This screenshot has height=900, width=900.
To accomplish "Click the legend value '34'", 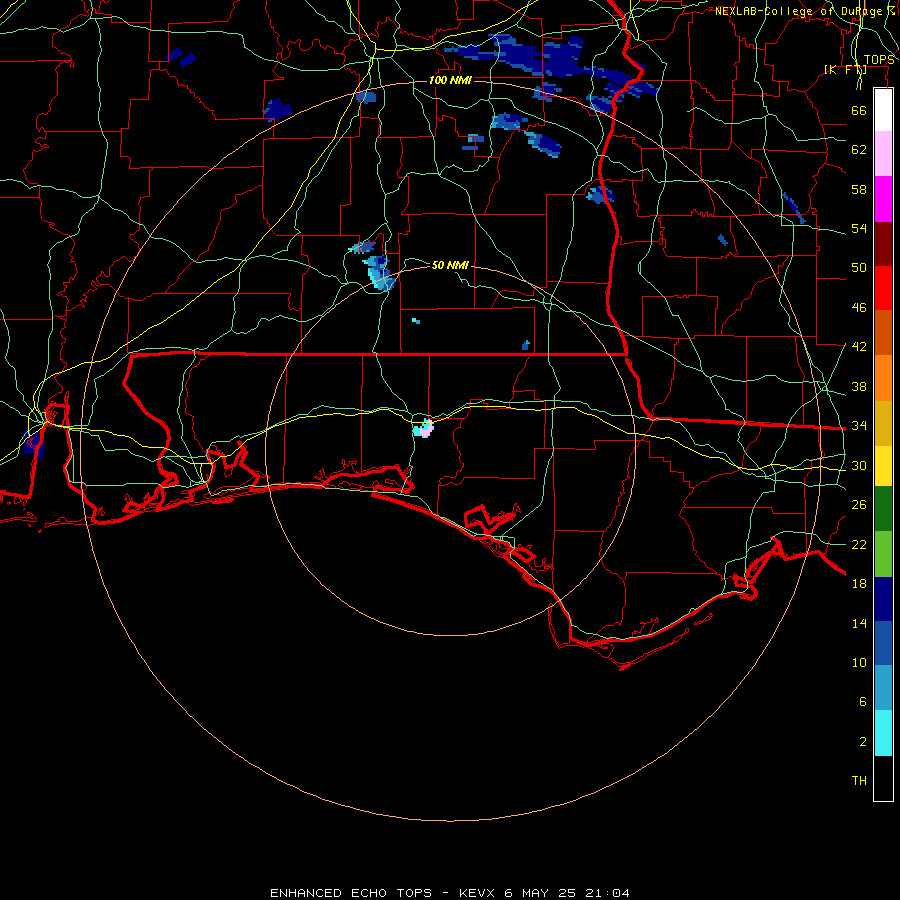I will [859, 426].
